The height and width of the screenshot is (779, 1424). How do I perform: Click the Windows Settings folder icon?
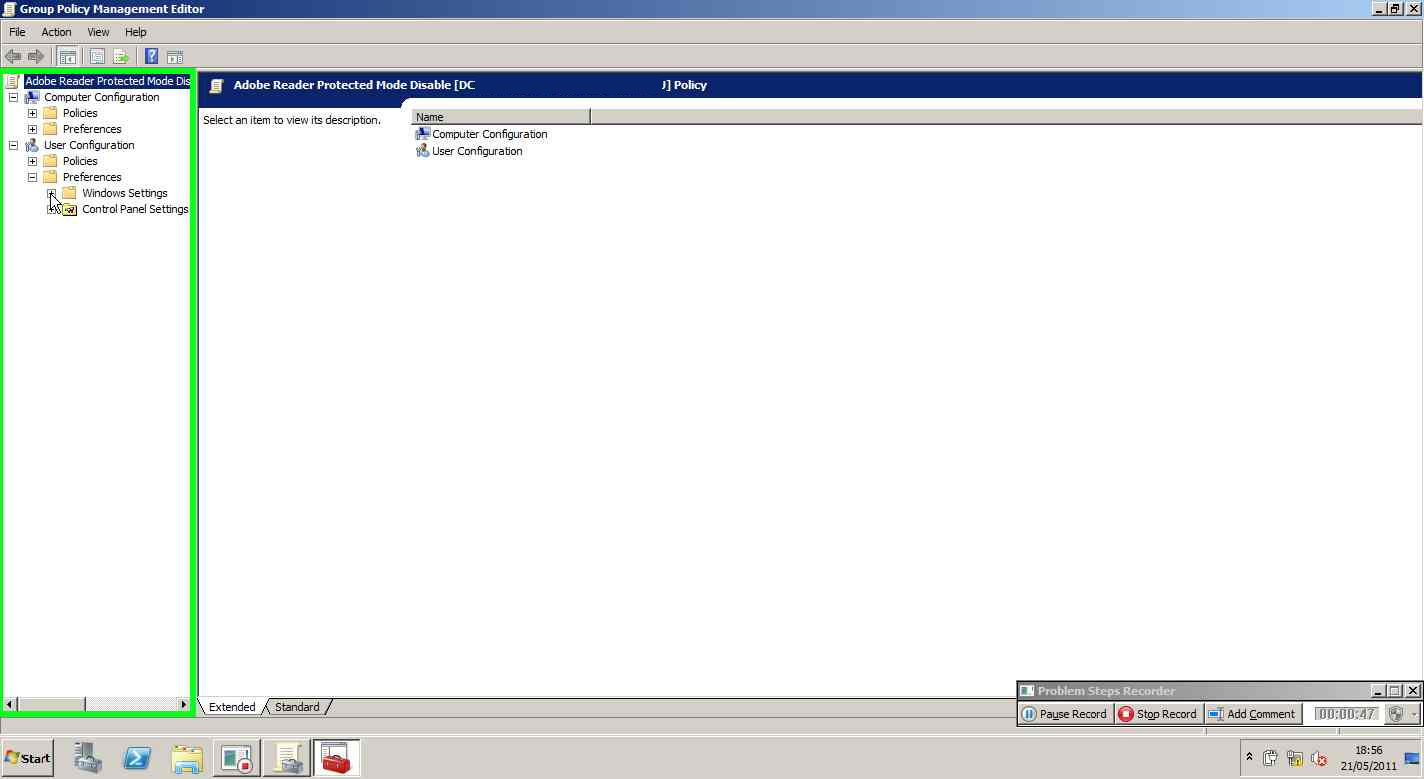69,193
